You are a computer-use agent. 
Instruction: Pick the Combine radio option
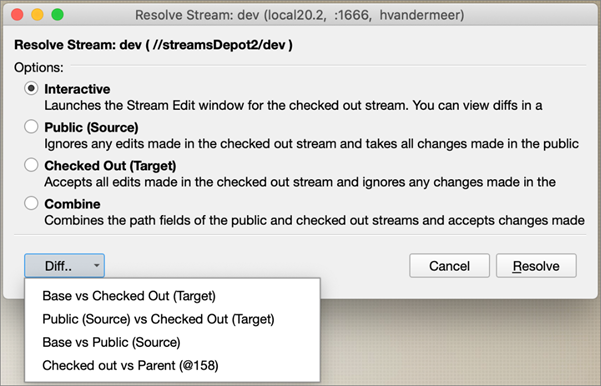(31, 203)
